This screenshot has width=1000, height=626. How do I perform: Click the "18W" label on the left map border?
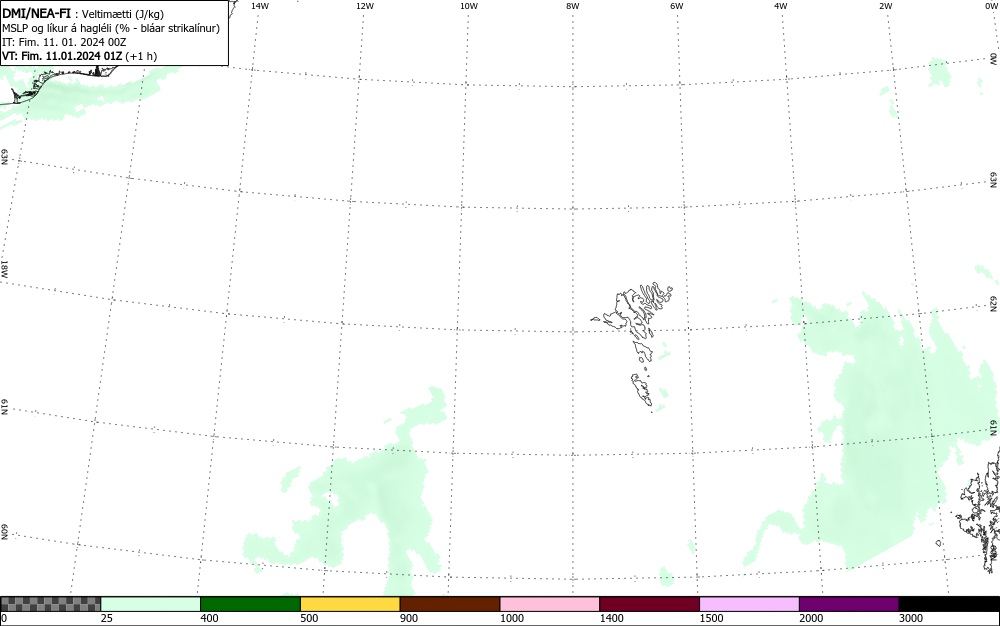pos(4,268)
